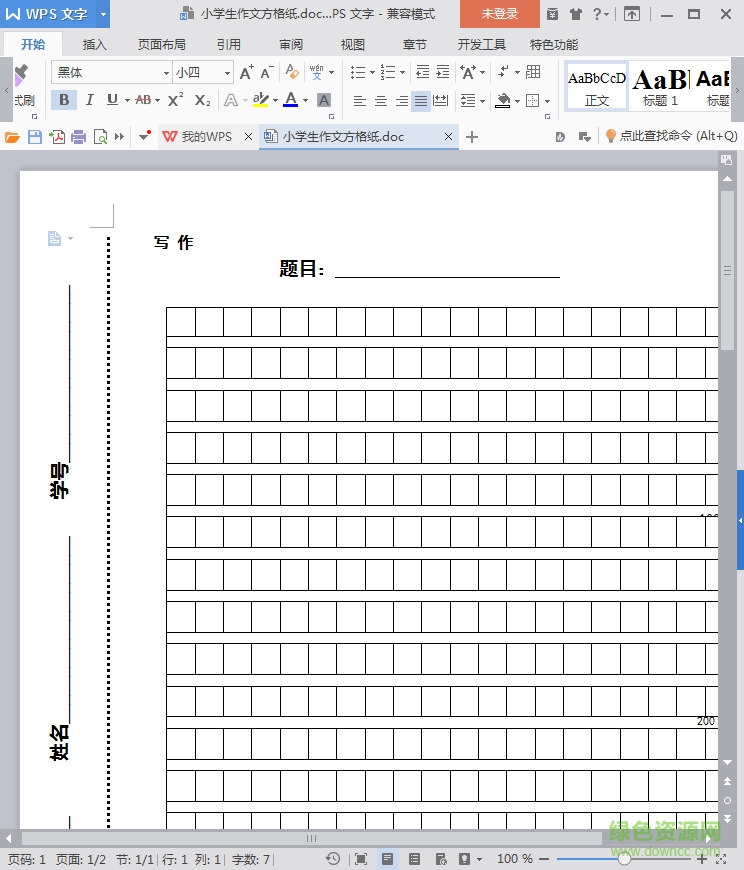This screenshot has height=870, width=744.
Task: Expand numbered list style dropdown arrow
Action: (402, 72)
